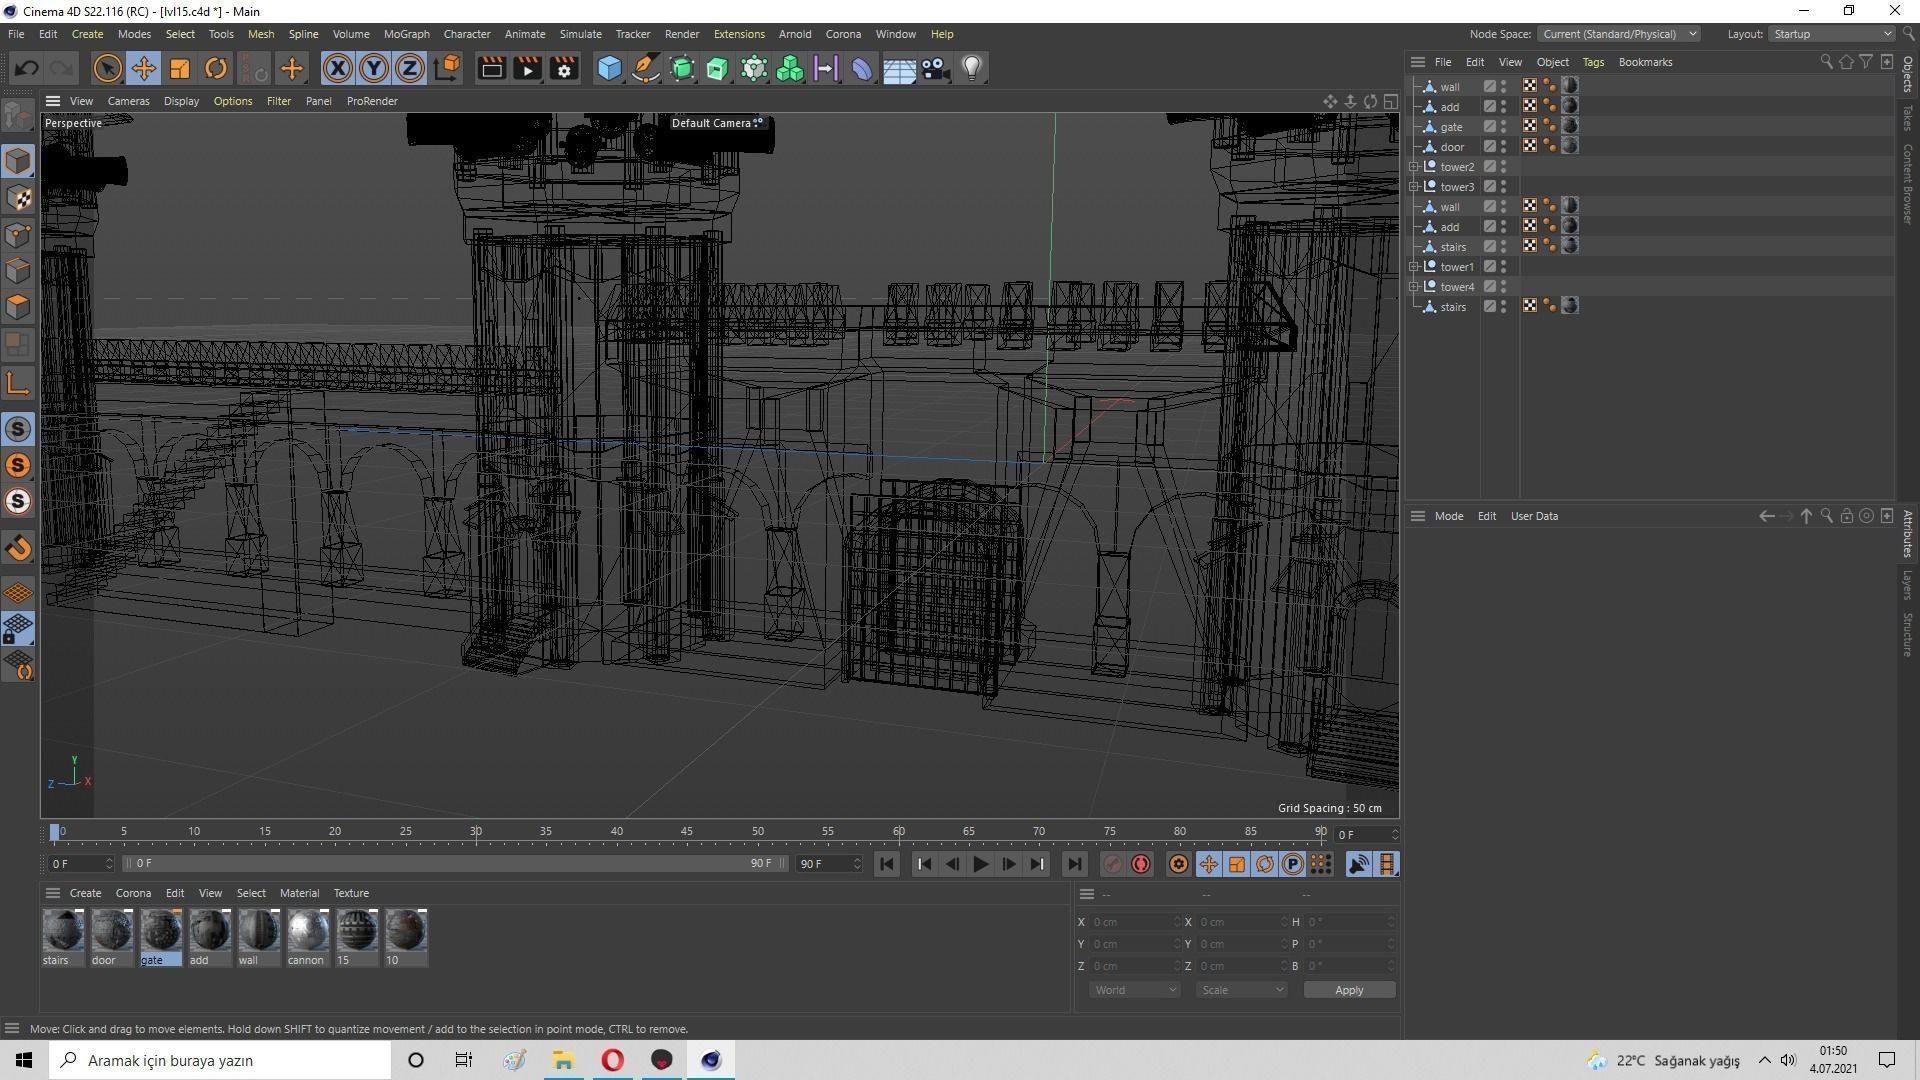Open the MoGraph menu

coord(406,34)
